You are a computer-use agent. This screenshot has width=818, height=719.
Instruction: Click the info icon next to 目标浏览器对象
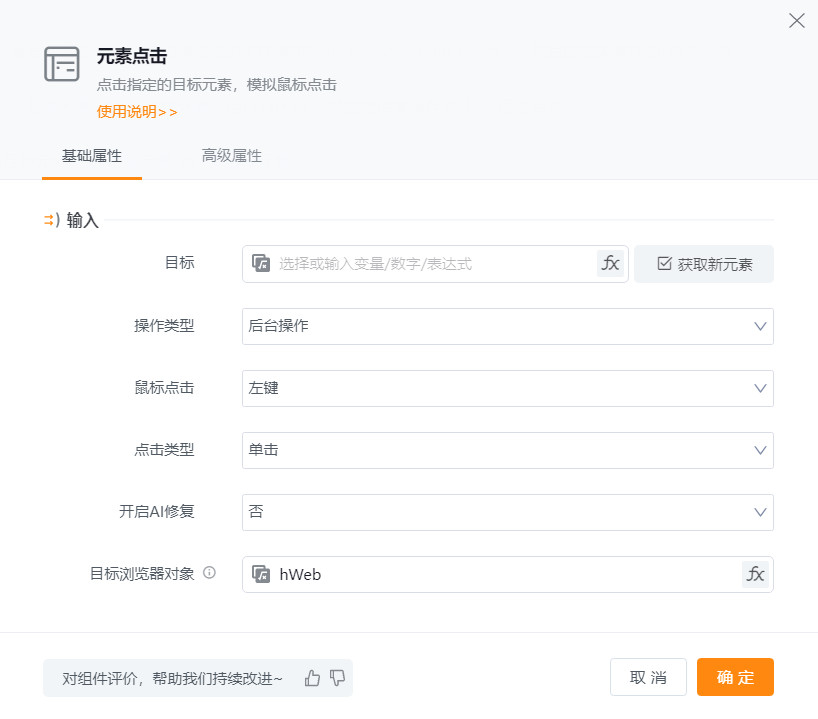tap(209, 573)
